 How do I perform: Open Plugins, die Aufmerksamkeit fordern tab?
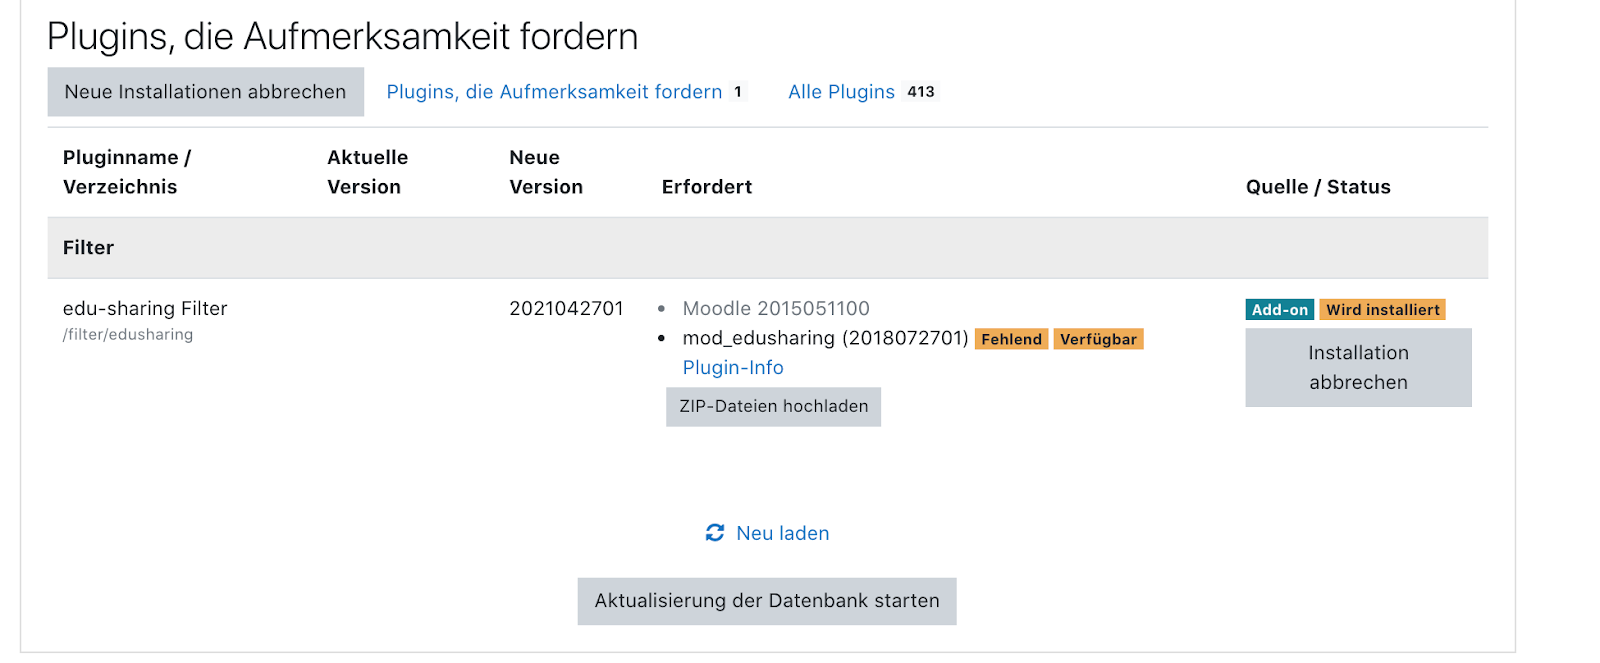coord(554,92)
